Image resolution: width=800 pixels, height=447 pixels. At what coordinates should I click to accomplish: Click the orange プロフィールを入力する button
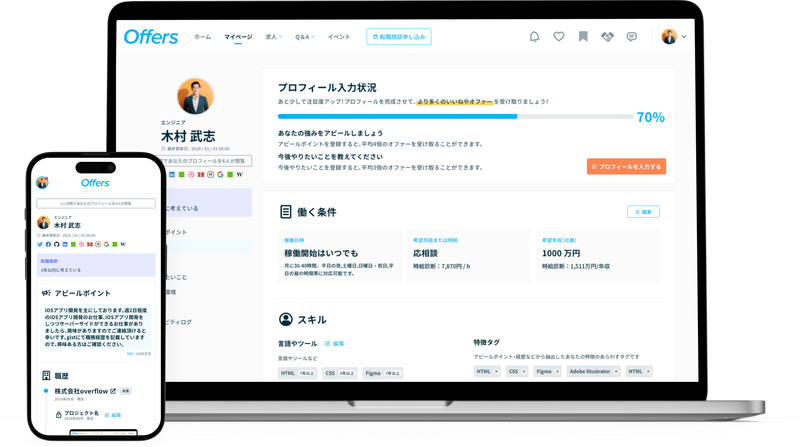626,166
